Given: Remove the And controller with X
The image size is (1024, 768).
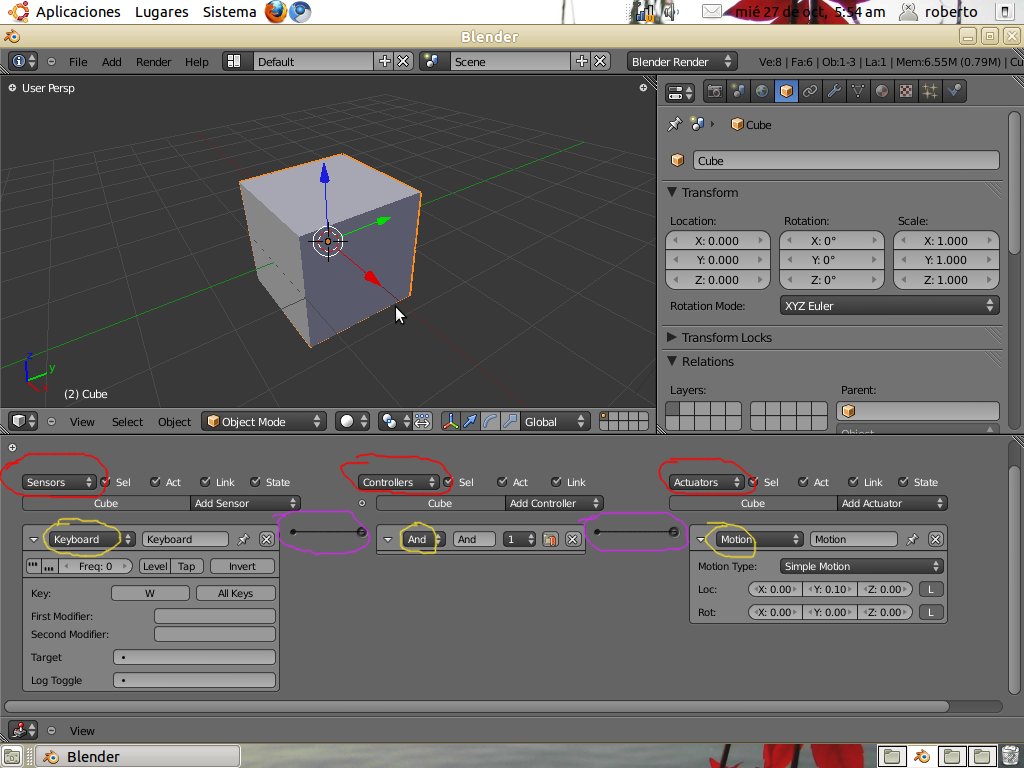Looking at the screenshot, I should (x=573, y=539).
